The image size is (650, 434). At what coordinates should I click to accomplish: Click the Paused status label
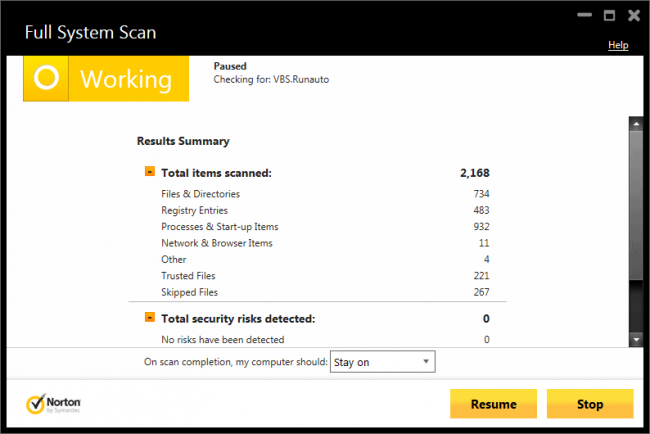tap(230, 66)
